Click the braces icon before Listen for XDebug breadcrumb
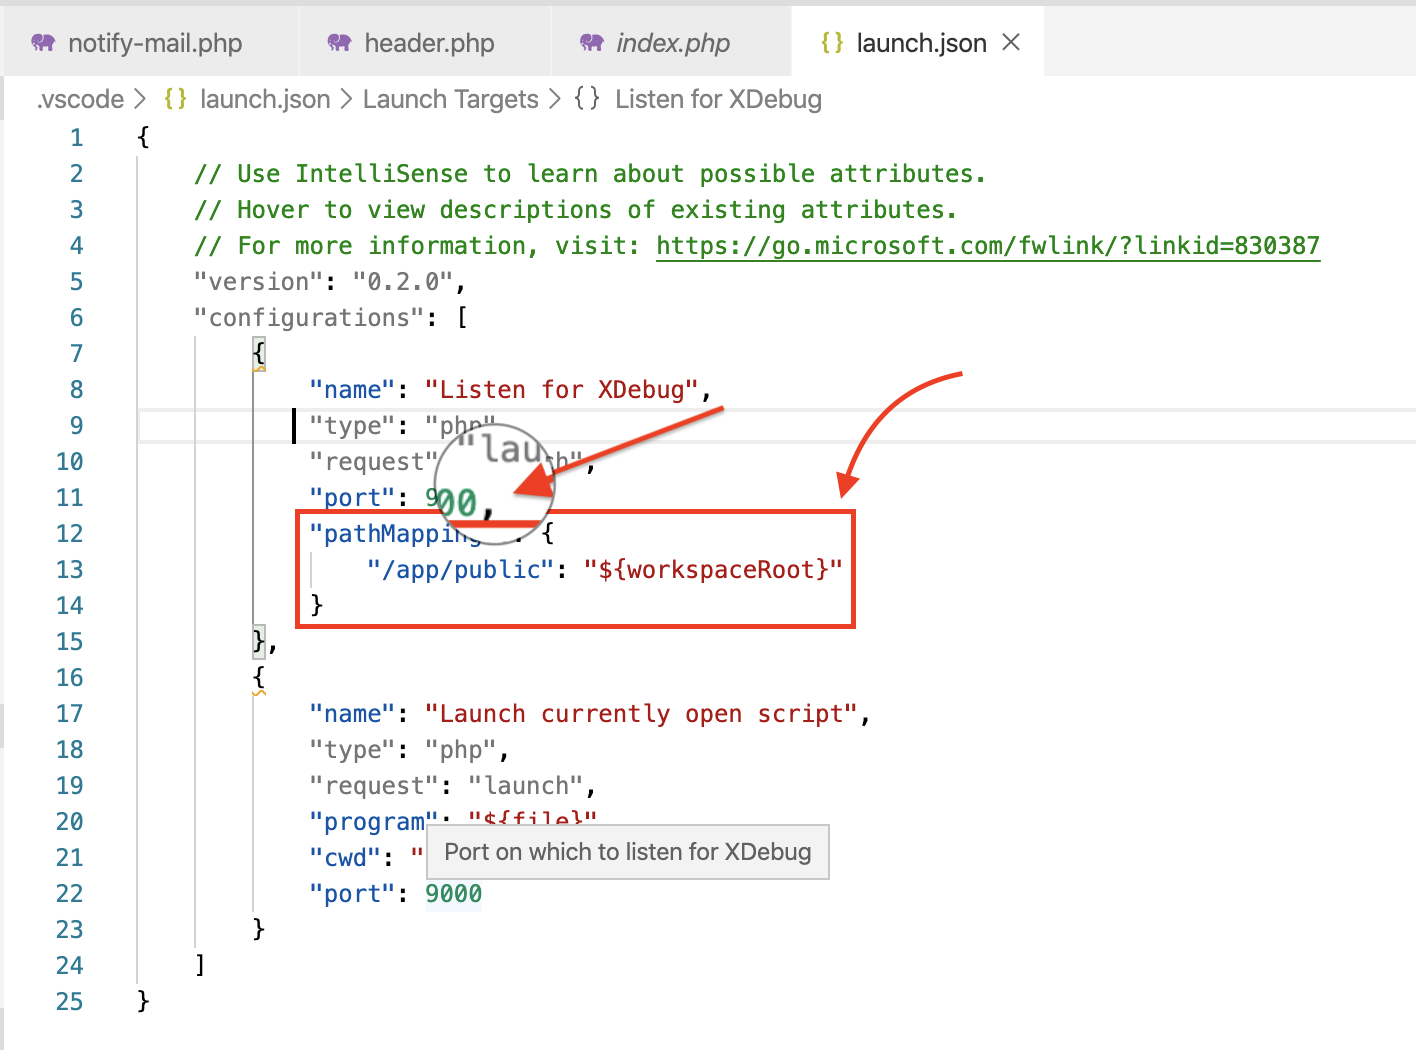This screenshot has width=1416, height=1050. [587, 98]
